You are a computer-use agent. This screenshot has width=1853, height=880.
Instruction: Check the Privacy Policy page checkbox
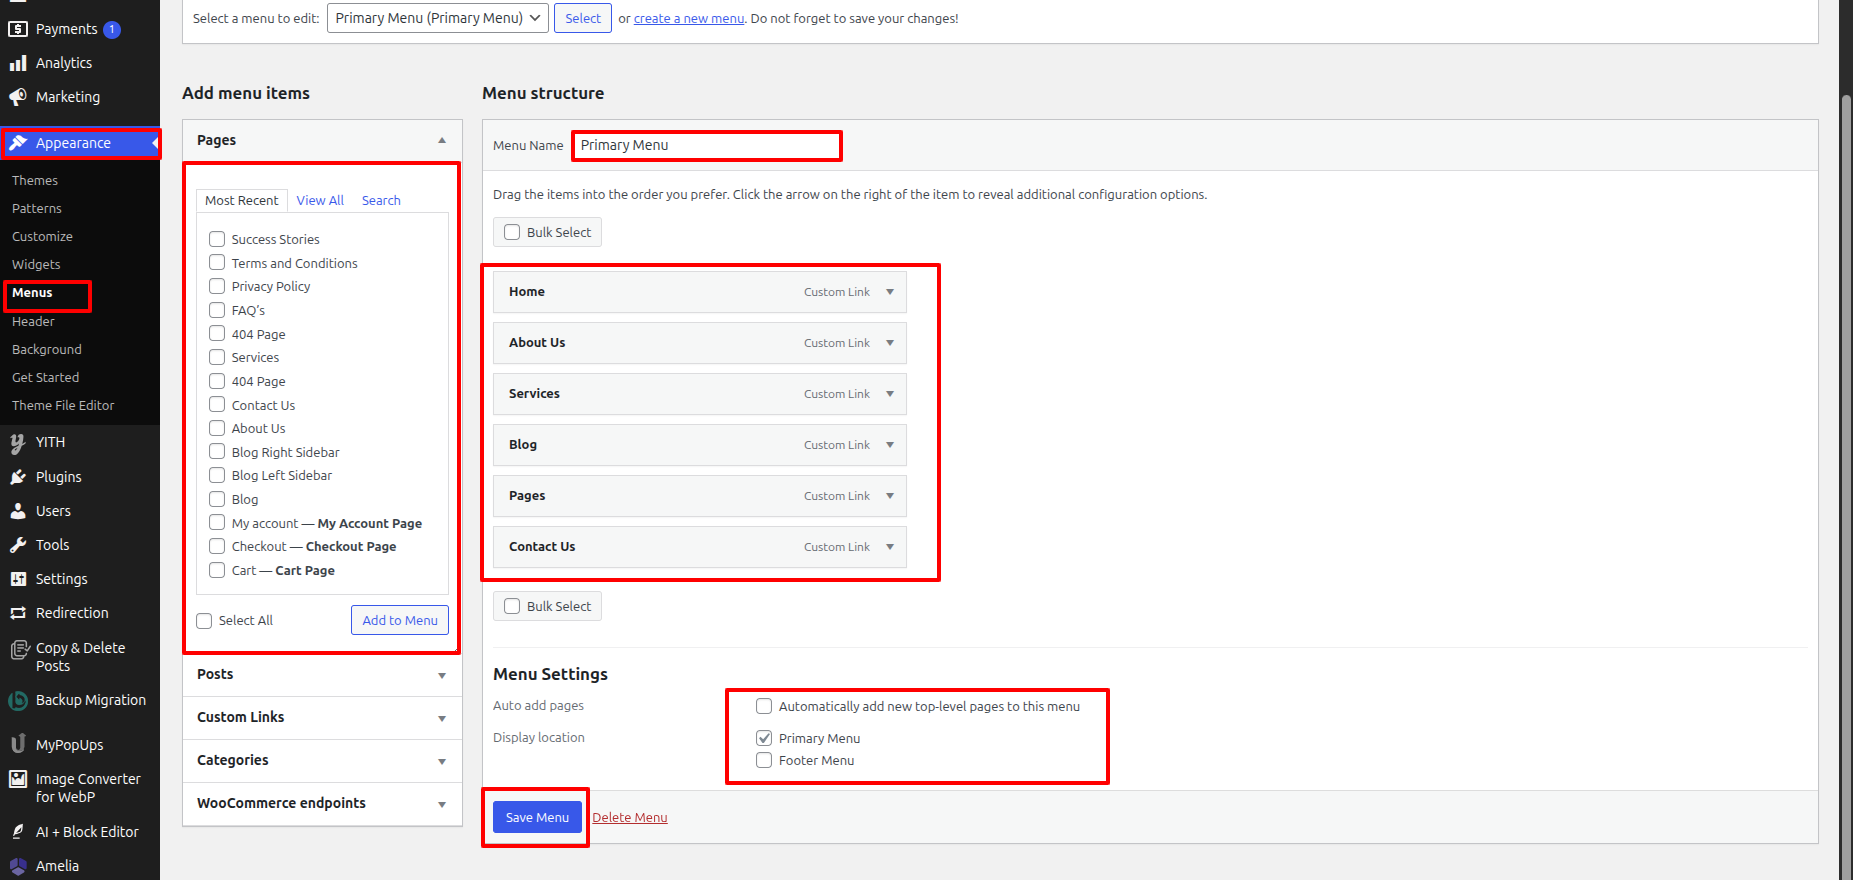click(x=217, y=287)
